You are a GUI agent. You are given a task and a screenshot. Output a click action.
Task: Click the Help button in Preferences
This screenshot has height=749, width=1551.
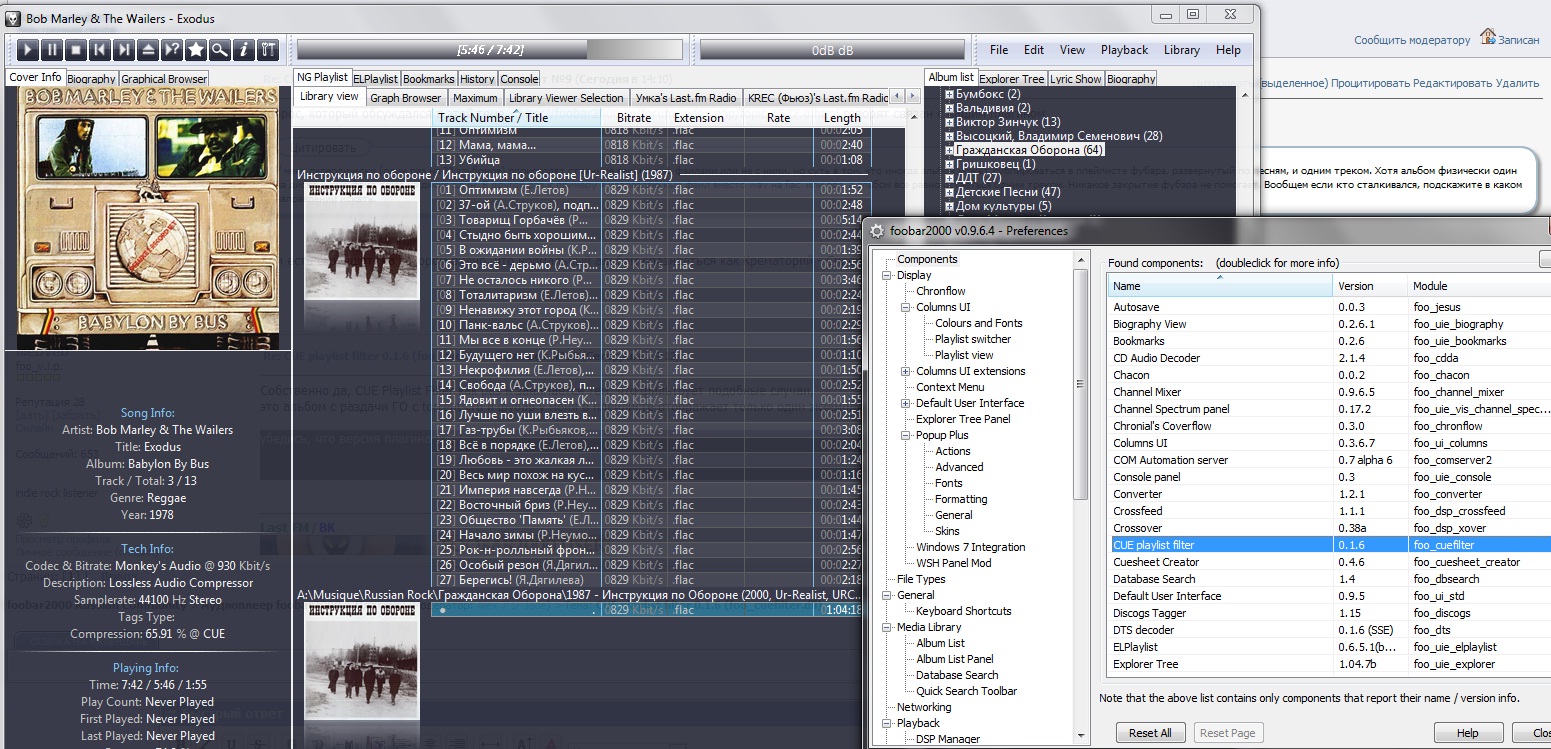(x=1467, y=733)
